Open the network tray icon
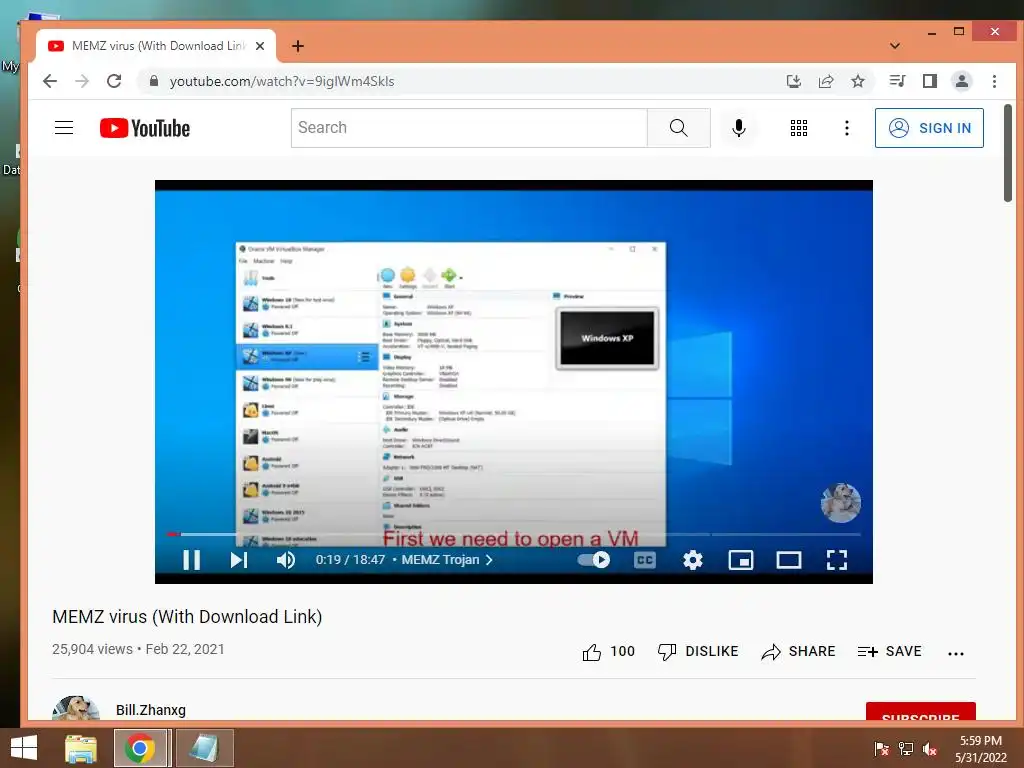This screenshot has width=1024, height=768. pyautogui.click(x=906, y=748)
